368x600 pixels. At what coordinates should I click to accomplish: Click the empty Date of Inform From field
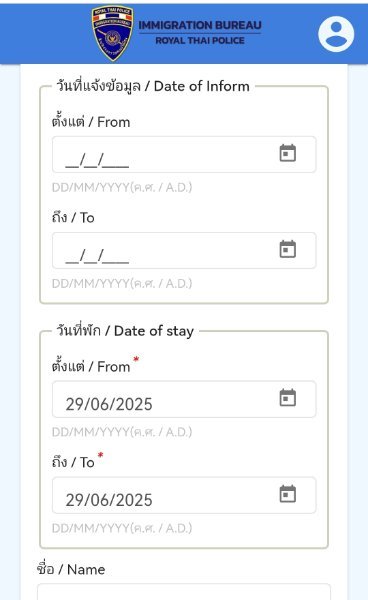coord(184,154)
